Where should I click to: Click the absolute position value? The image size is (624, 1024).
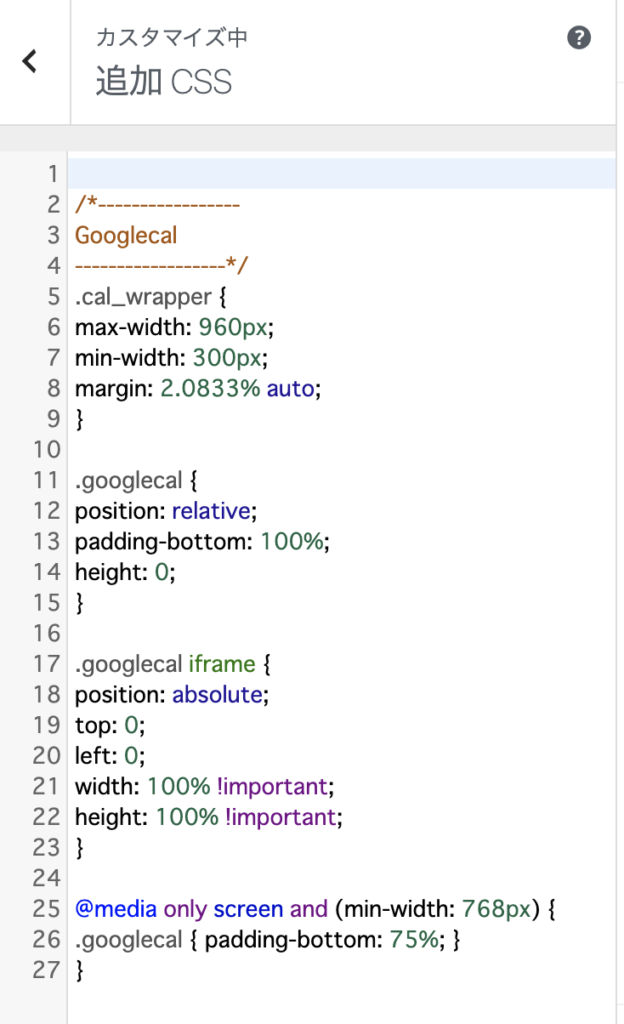[x=217, y=695]
